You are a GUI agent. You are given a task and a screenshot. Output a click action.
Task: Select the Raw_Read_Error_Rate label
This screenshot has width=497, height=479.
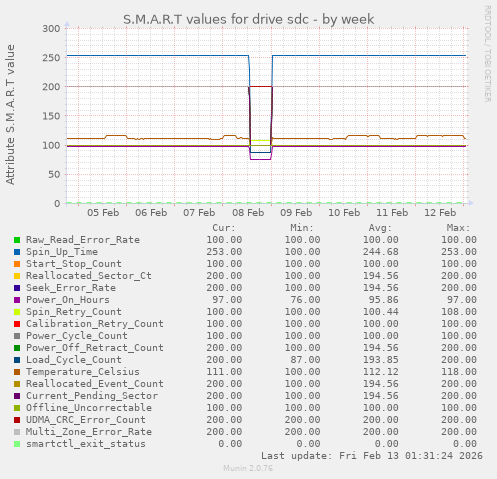pyautogui.click(x=83, y=240)
